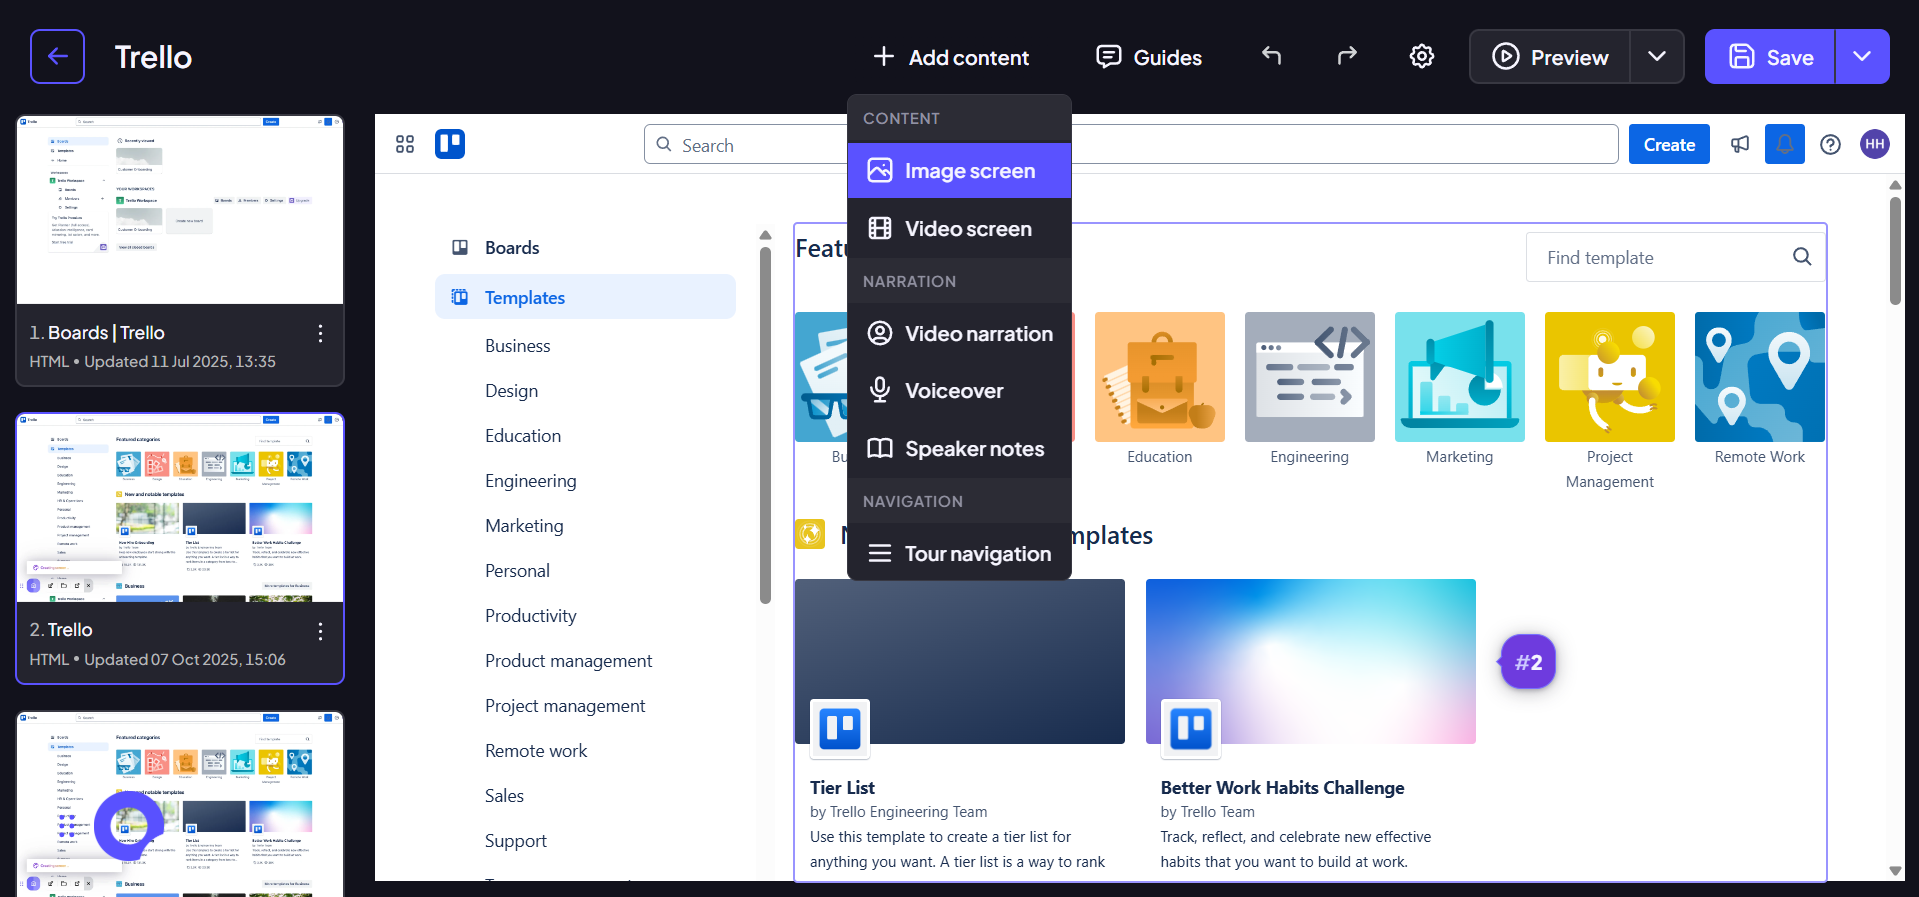Screen dimensions: 1919x897
Task: Open the Education category in sidebar
Action: 523,436
